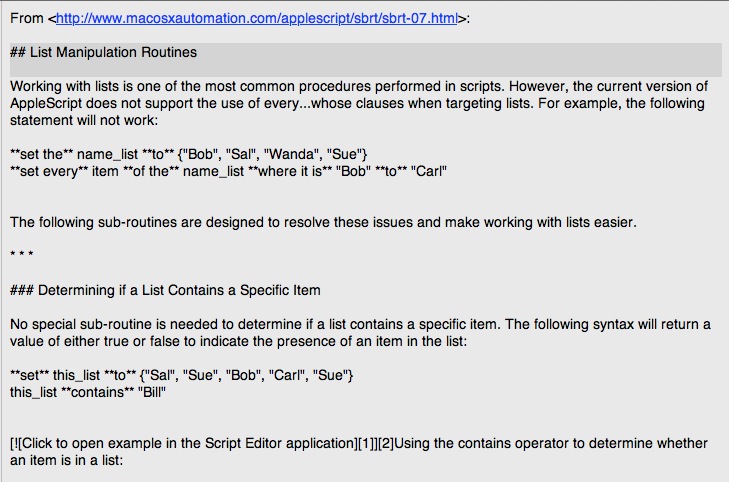This screenshot has height=482, width=729.
Task: Place cursor in "Working with lists" paragraph line
Action: tap(358, 86)
